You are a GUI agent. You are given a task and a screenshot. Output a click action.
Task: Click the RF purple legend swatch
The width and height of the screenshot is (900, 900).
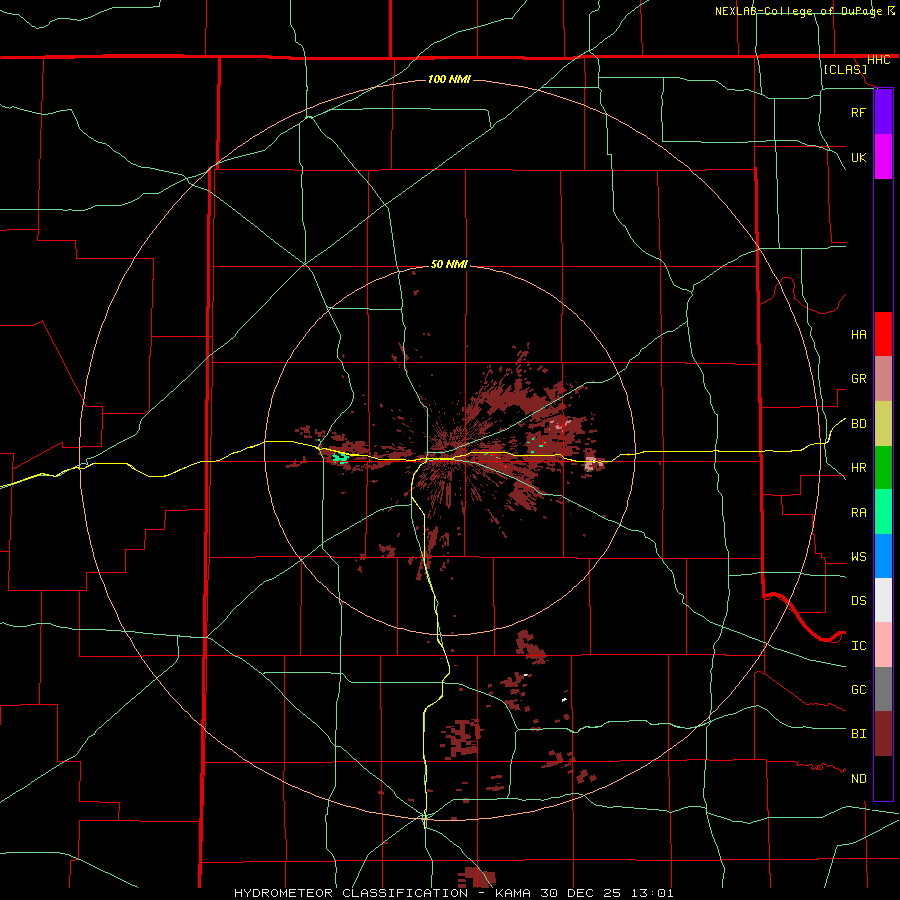(883, 112)
